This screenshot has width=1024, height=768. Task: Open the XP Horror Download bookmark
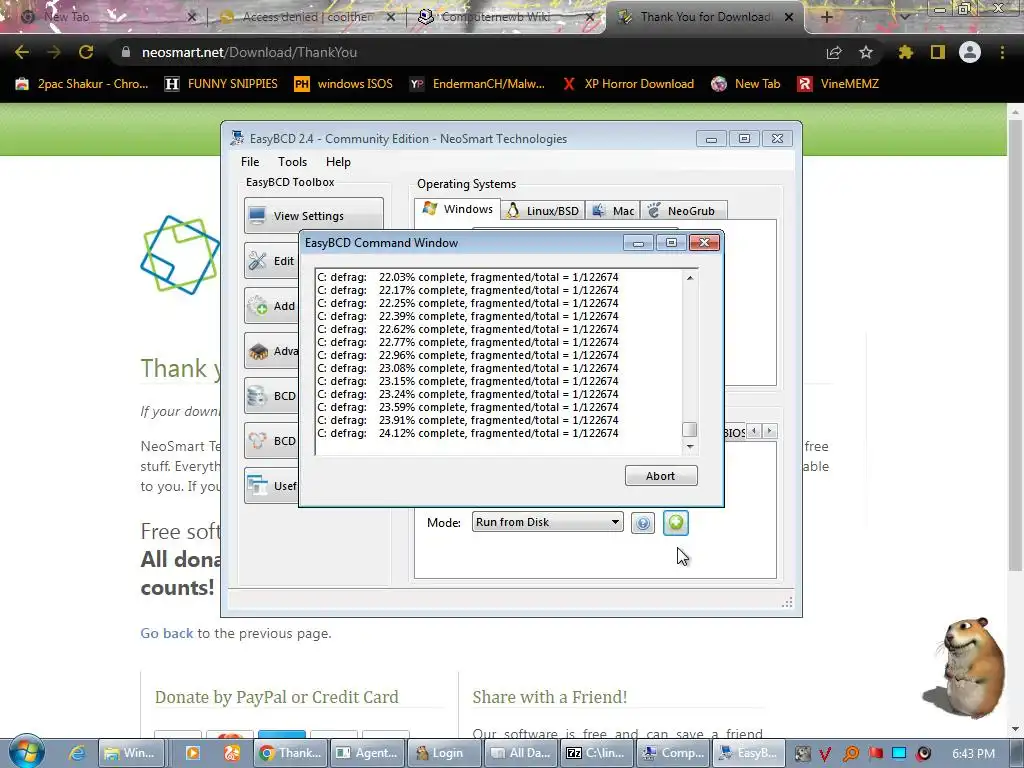pyautogui.click(x=628, y=84)
